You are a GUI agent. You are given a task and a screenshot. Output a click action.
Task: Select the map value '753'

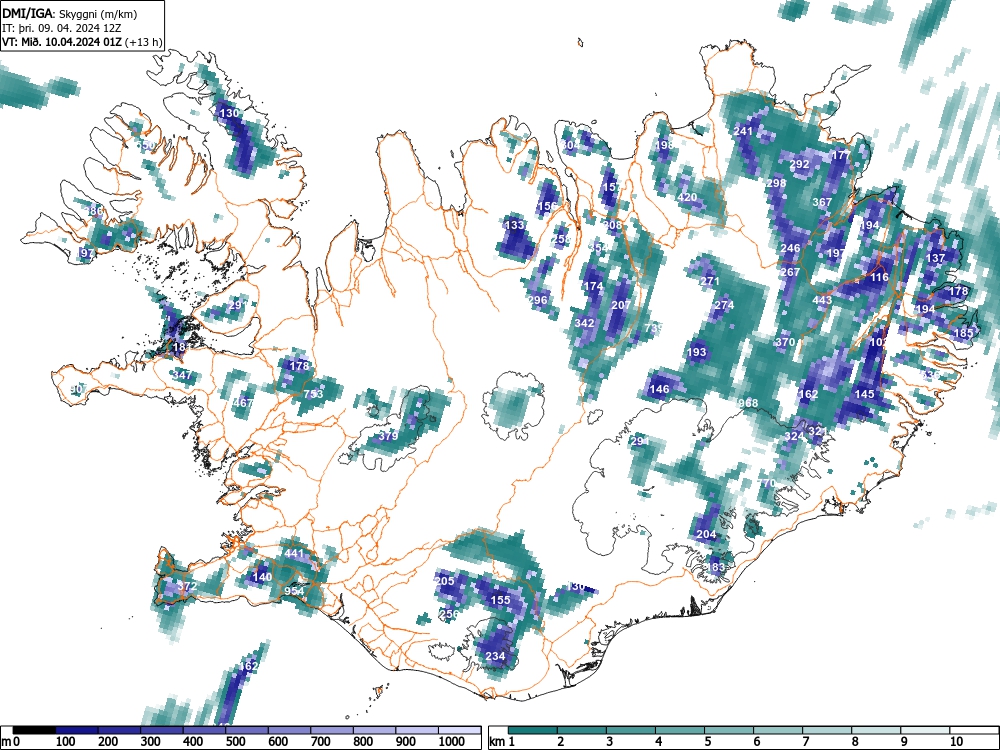click(x=313, y=394)
